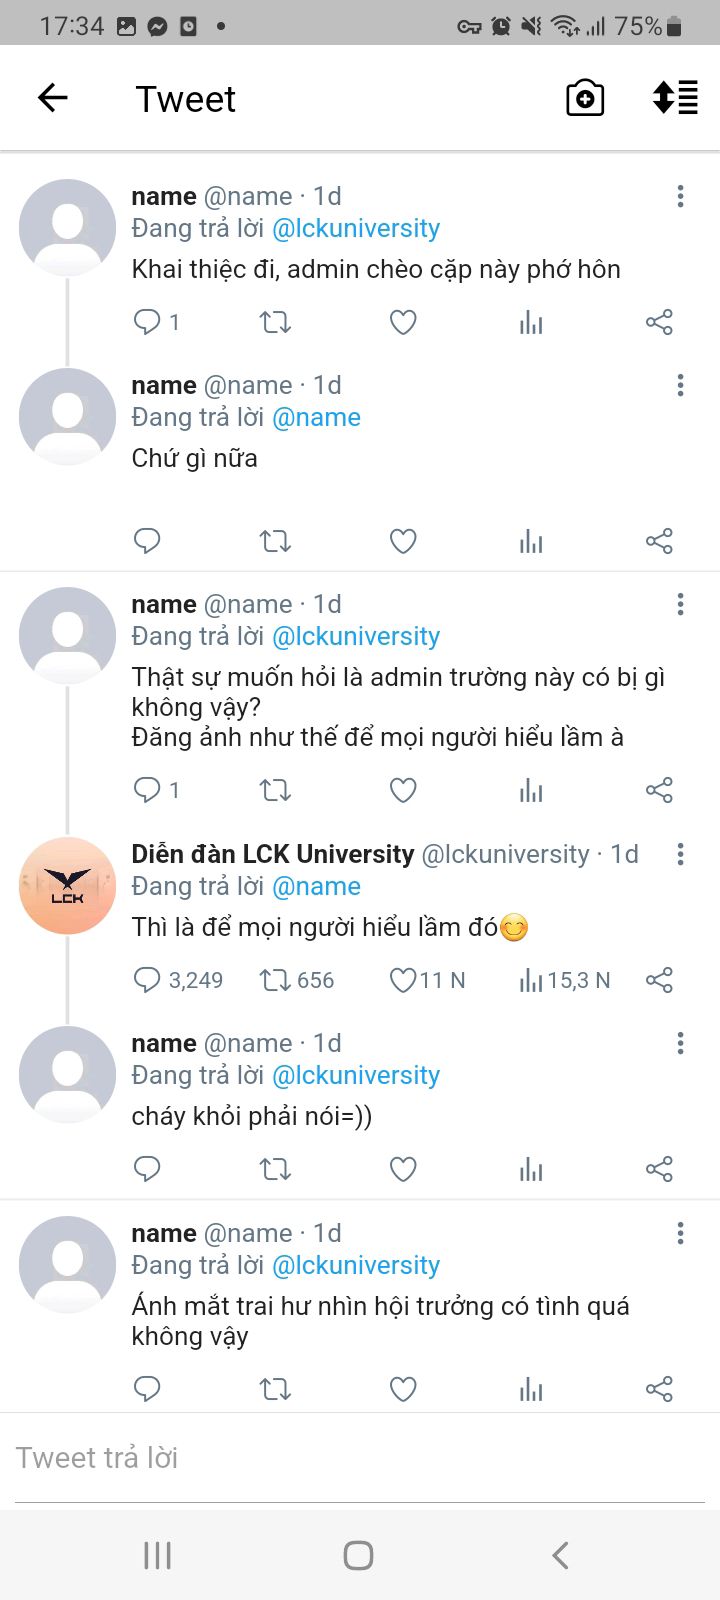Tap the camera plus icon in header

click(x=585, y=98)
